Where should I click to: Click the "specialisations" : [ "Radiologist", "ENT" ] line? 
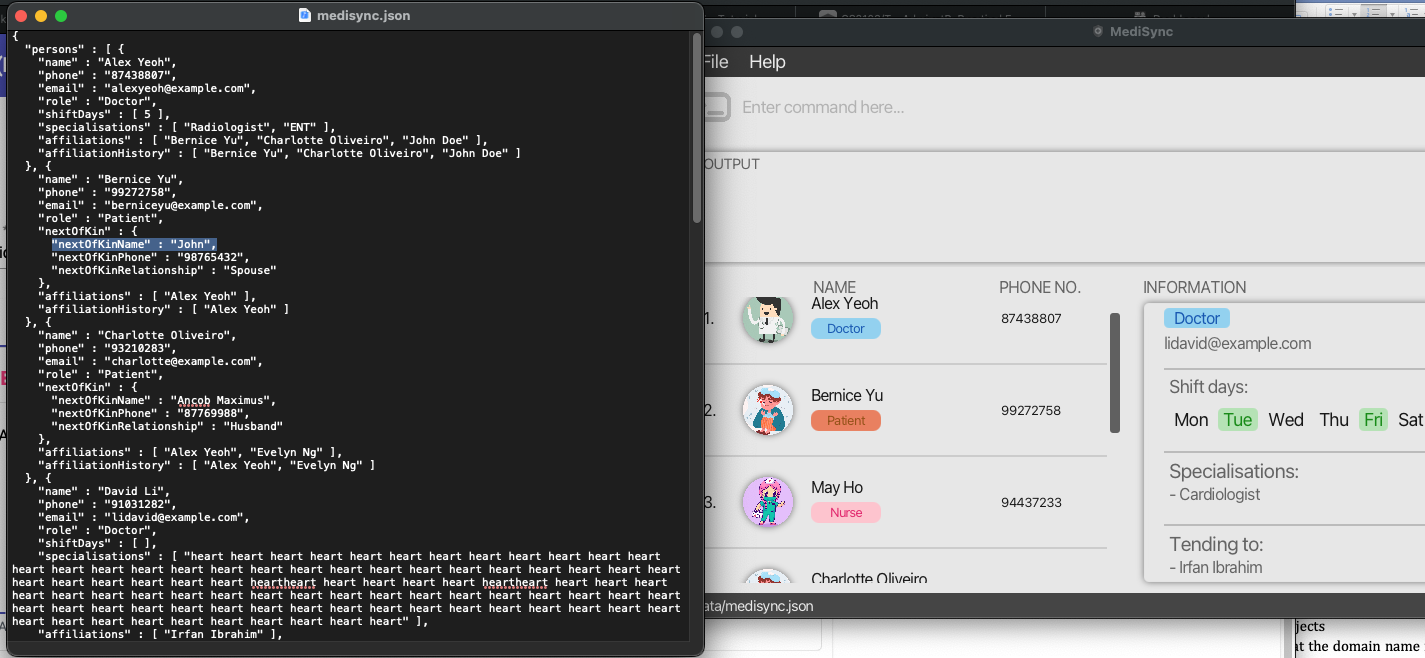187,127
